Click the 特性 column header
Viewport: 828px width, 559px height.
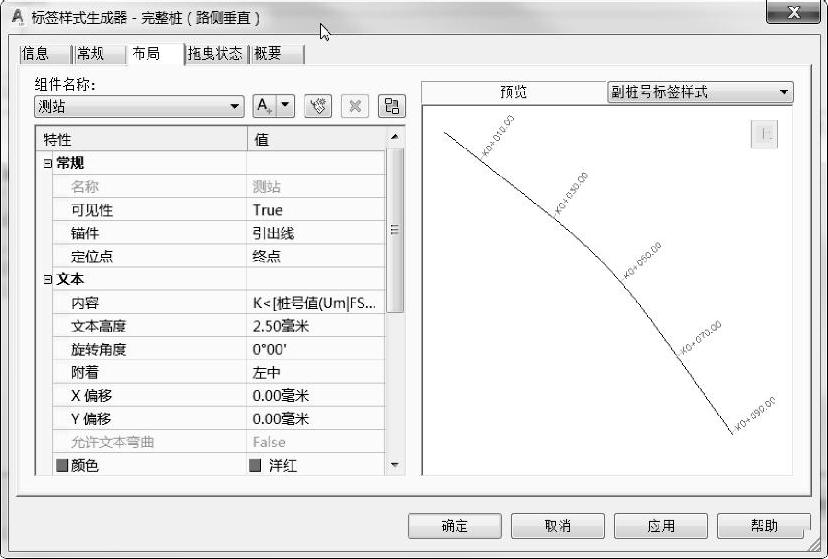[x=142, y=139]
